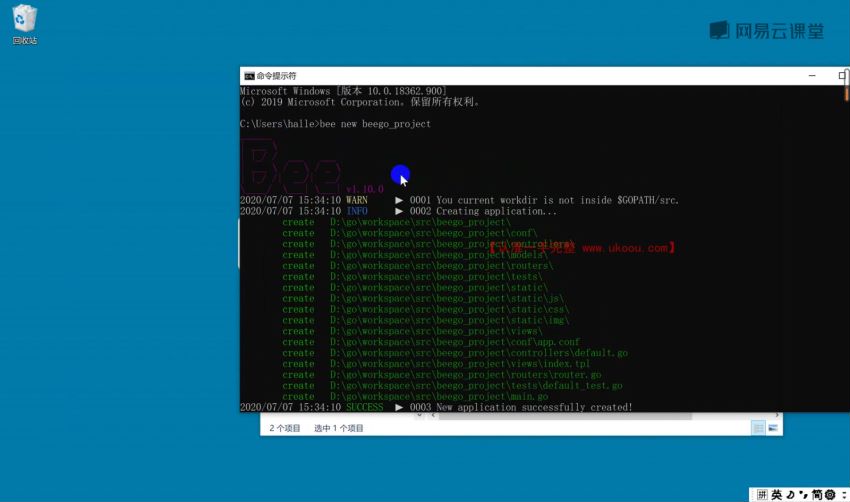Click the create line for tests\default_test.go
The image size is (850, 502).
click(x=452, y=385)
